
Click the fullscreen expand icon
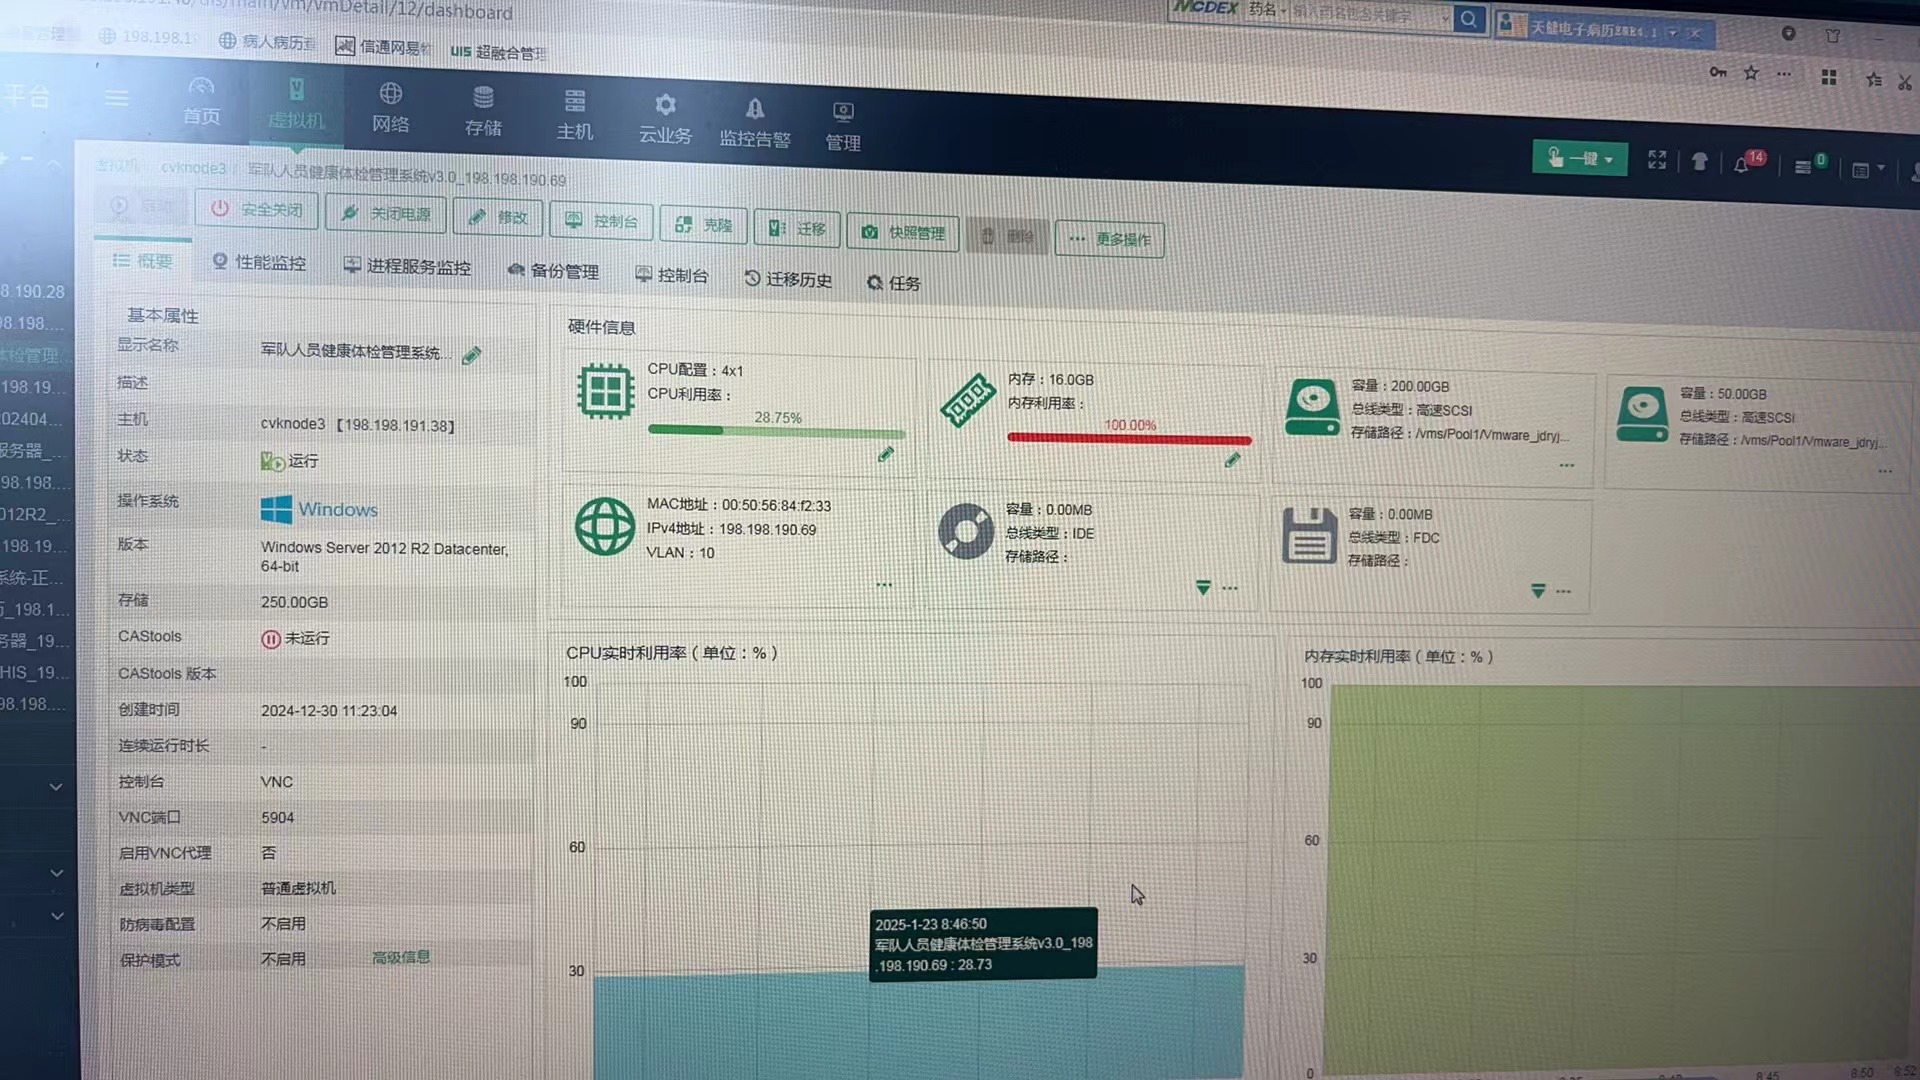1657,160
